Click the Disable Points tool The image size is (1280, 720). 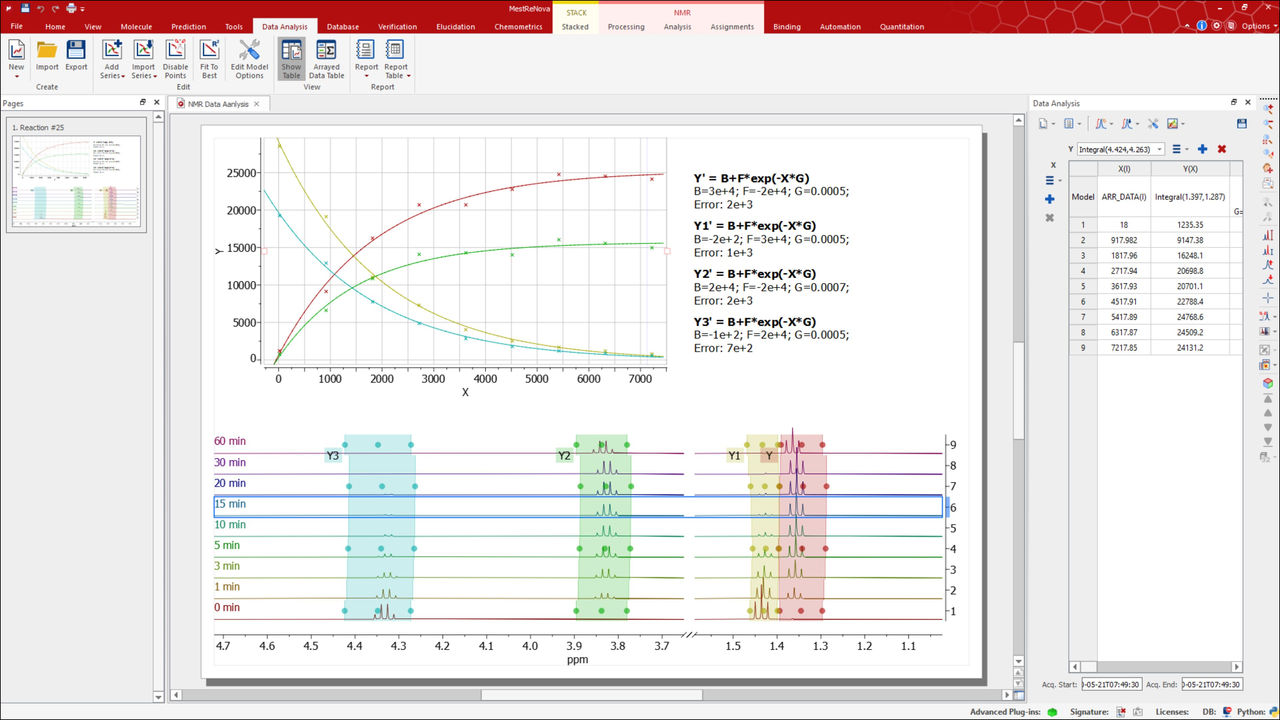coord(175,59)
